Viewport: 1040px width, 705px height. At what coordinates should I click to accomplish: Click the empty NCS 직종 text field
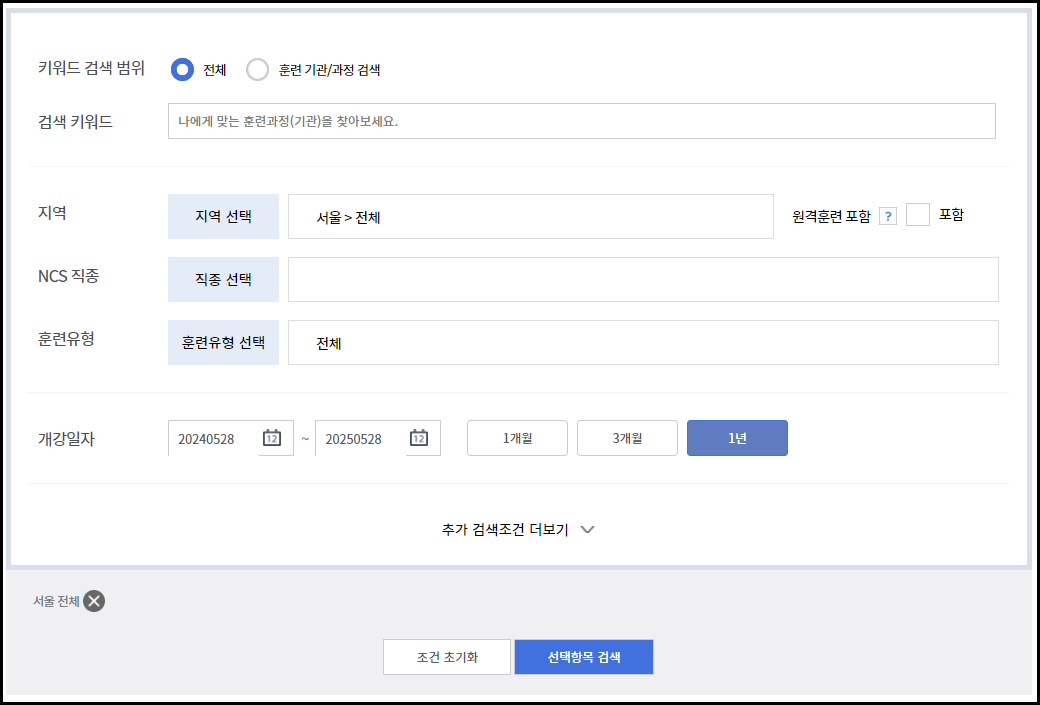(x=643, y=279)
